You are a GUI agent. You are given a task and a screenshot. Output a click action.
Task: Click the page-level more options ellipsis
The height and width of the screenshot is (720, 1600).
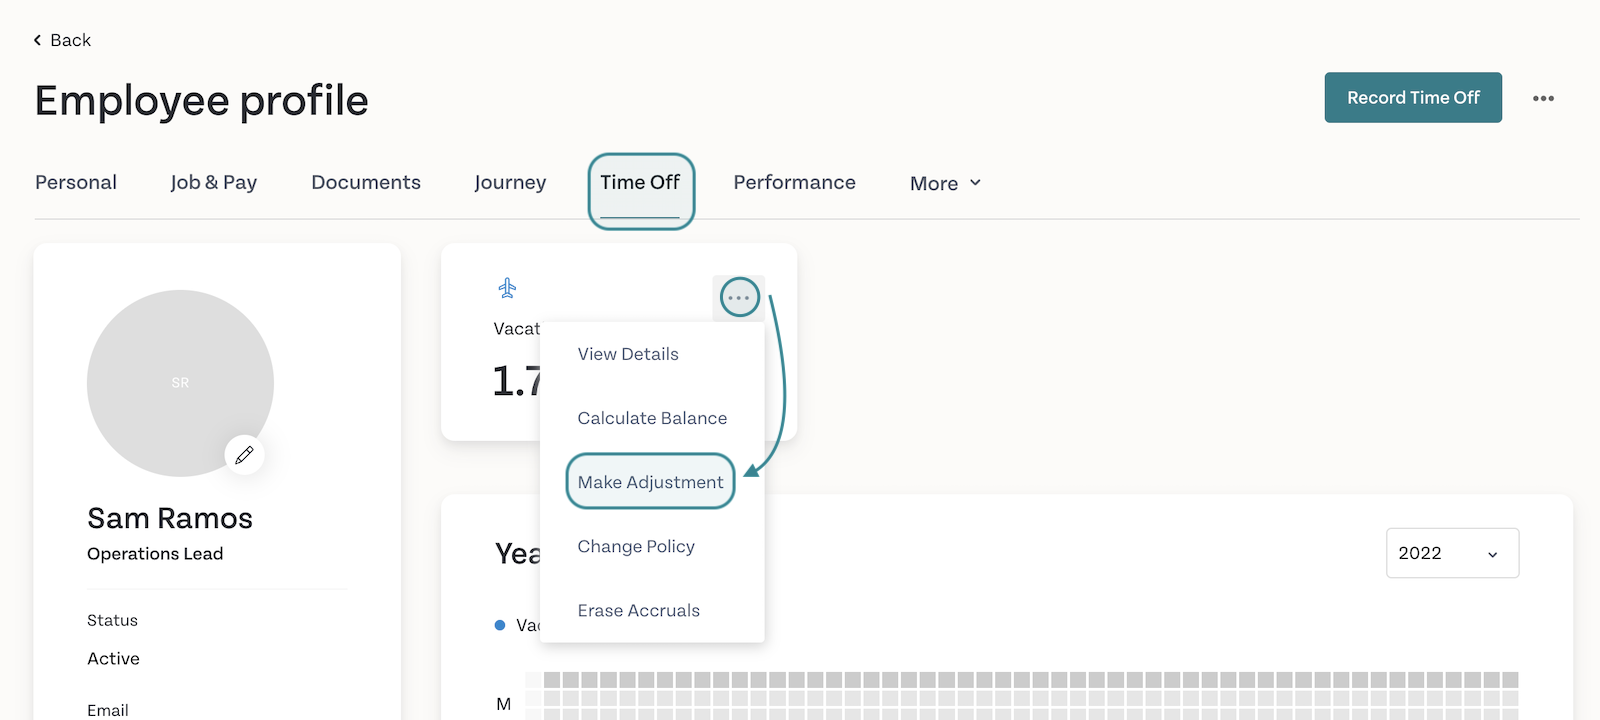pyautogui.click(x=1543, y=98)
